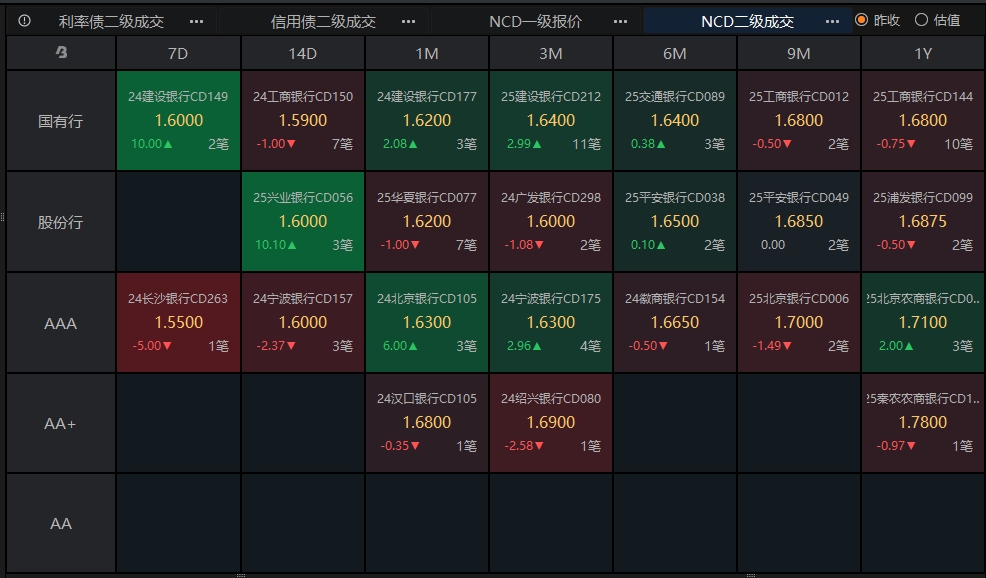The height and width of the screenshot is (578, 986).
Task: Click the AA row label
Action: [60, 523]
